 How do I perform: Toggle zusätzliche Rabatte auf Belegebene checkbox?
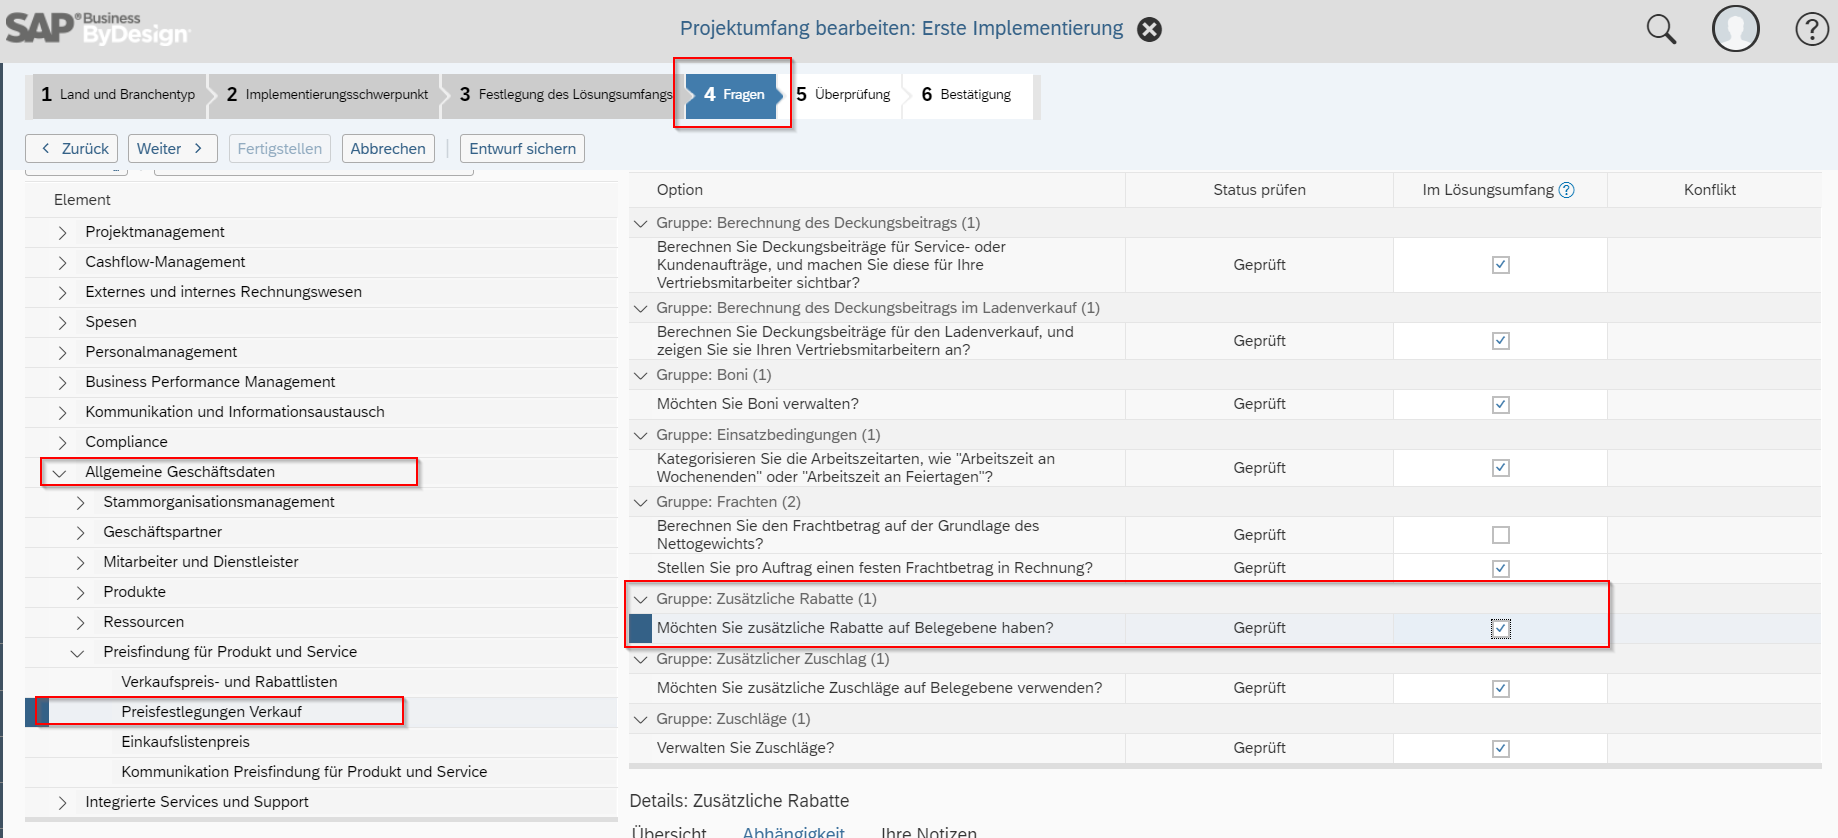1500,629
